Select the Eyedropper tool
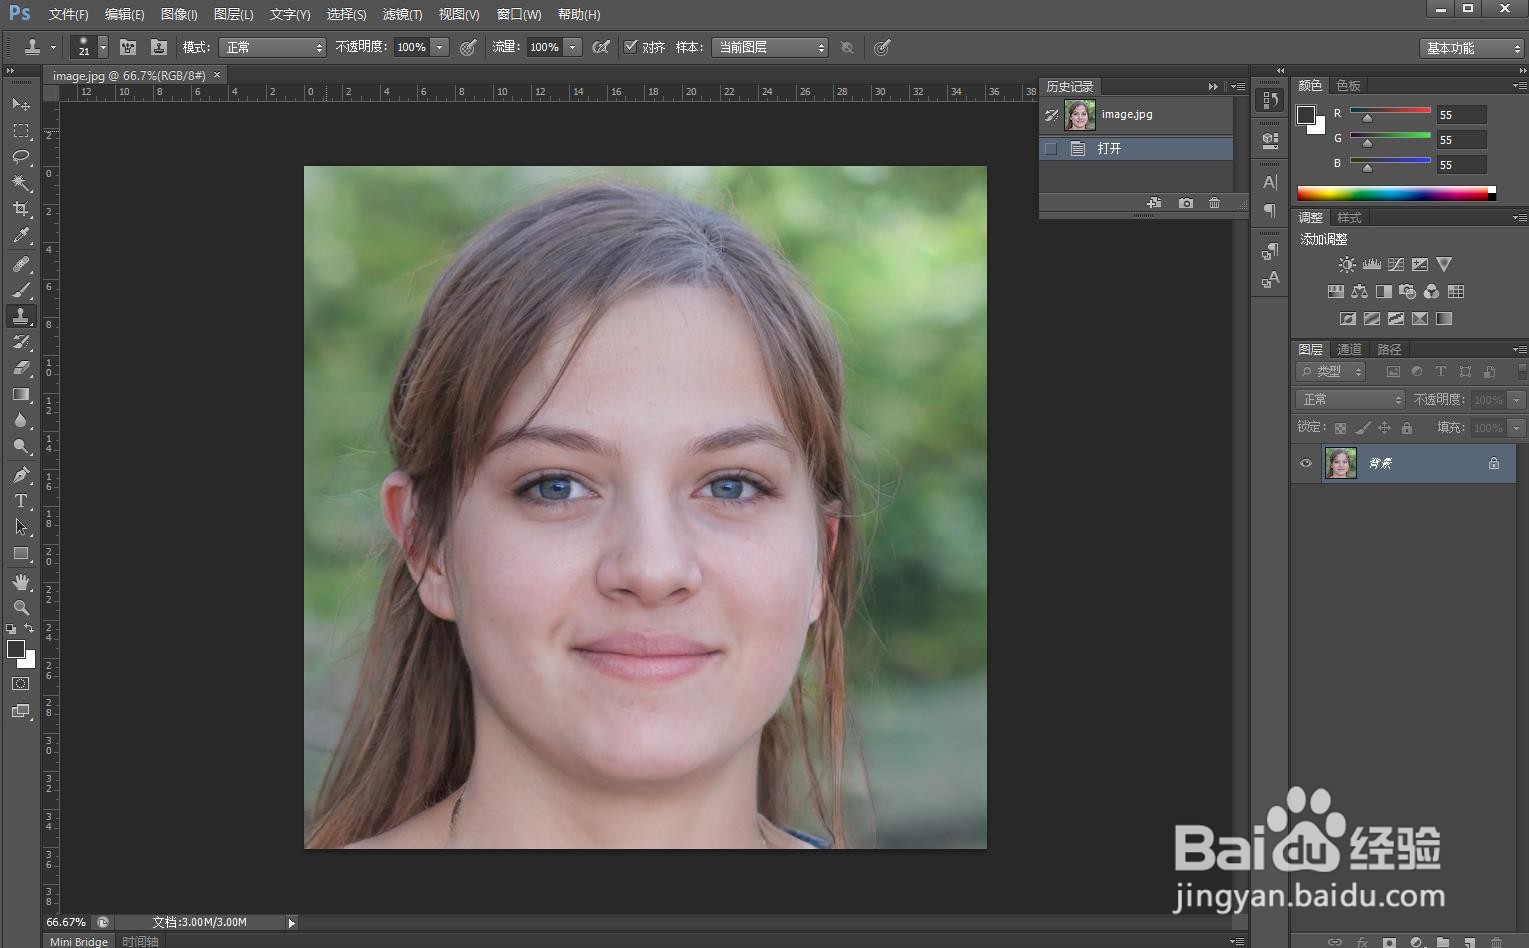The image size is (1529, 948). [x=21, y=236]
